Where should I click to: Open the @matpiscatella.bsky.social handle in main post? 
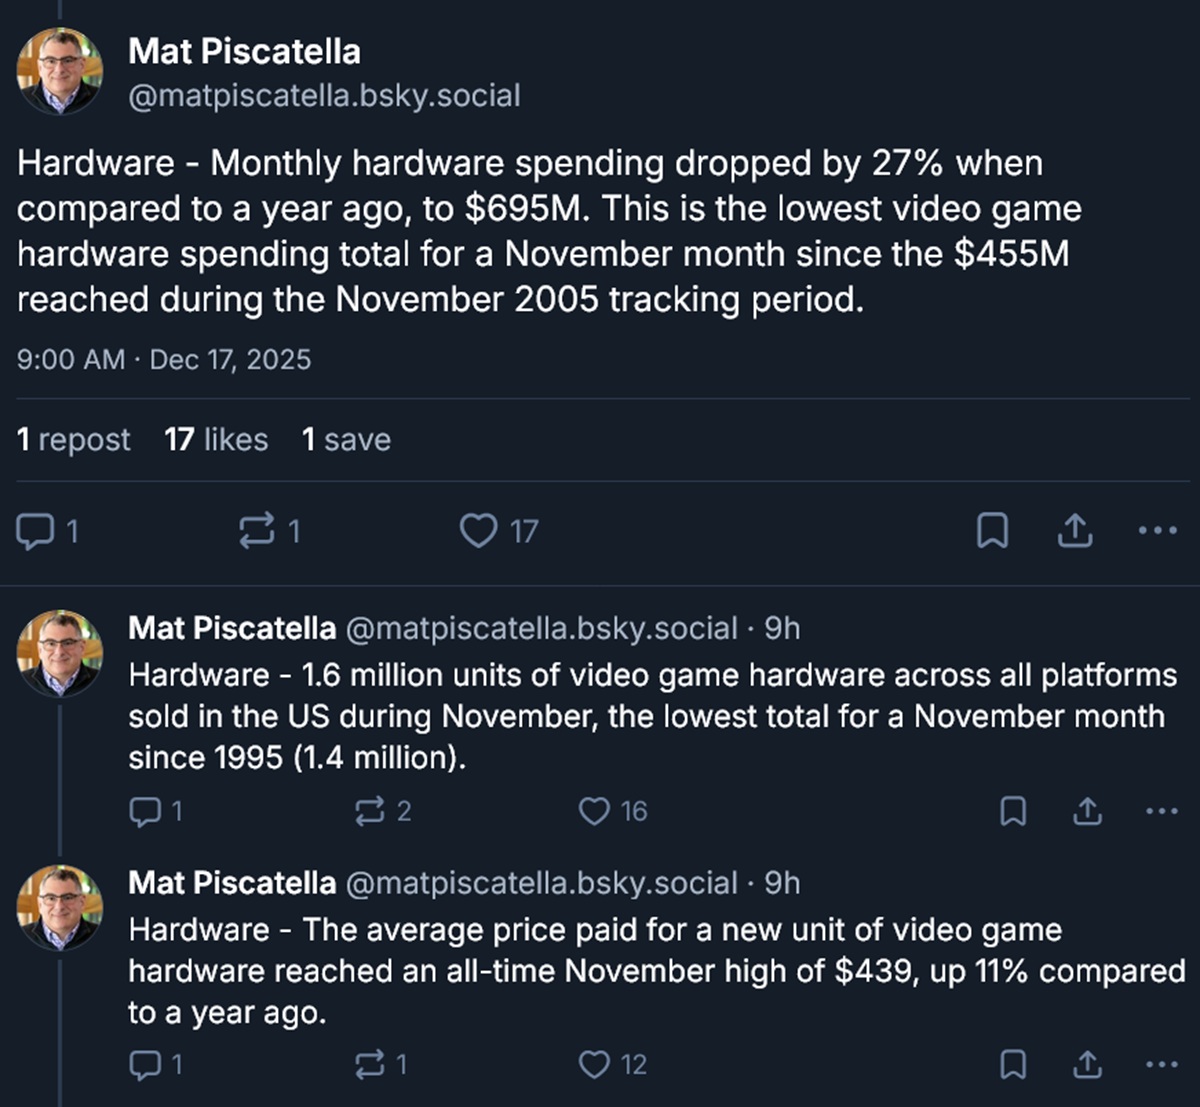coord(324,96)
